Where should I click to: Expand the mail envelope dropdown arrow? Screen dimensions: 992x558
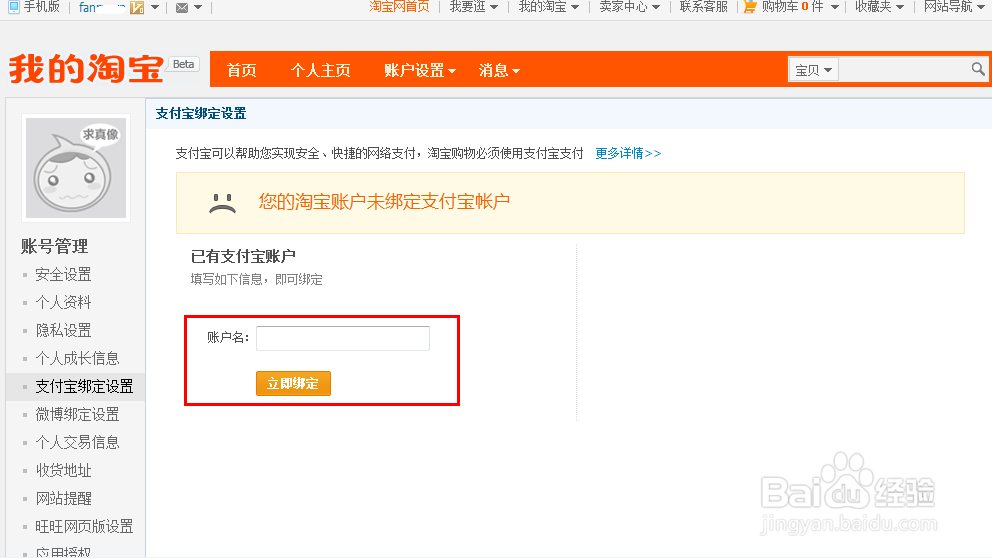tap(198, 8)
